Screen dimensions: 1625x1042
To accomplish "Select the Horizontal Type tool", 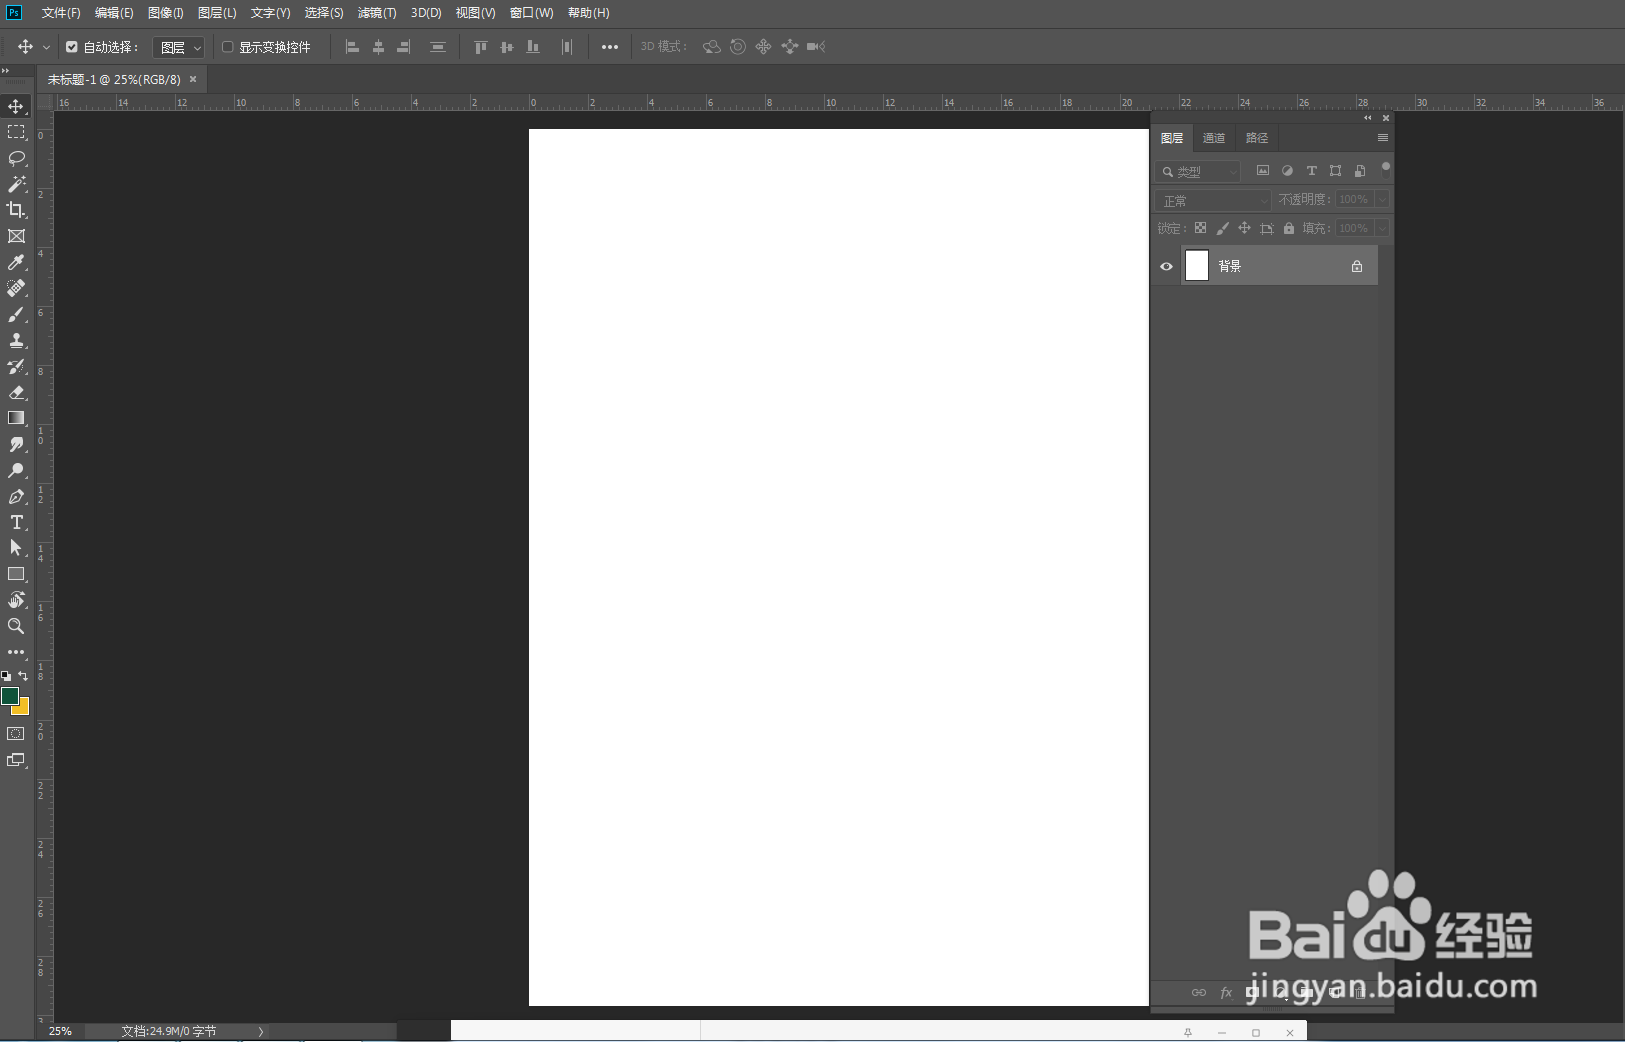I will [16, 522].
